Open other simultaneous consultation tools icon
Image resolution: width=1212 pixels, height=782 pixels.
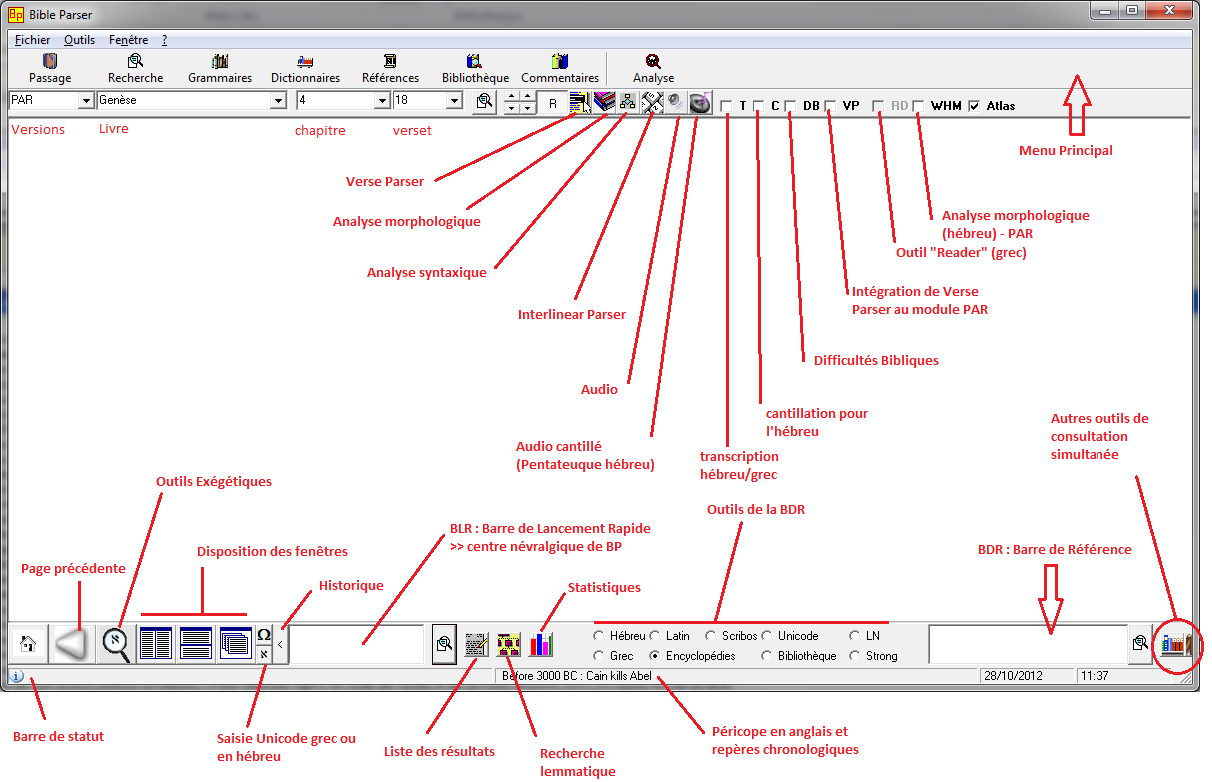click(x=1175, y=645)
